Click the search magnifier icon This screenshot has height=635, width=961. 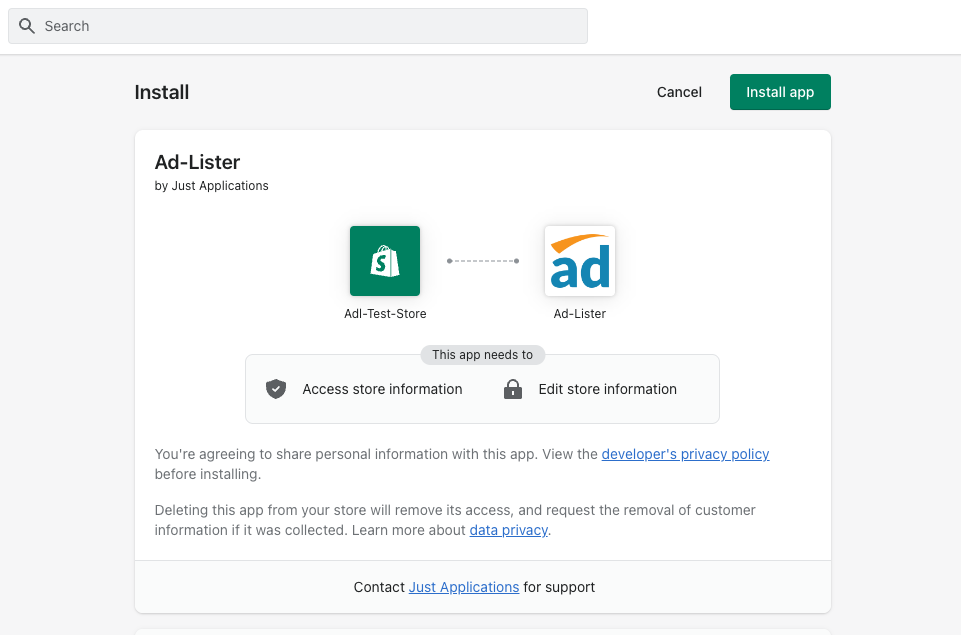(x=27, y=26)
